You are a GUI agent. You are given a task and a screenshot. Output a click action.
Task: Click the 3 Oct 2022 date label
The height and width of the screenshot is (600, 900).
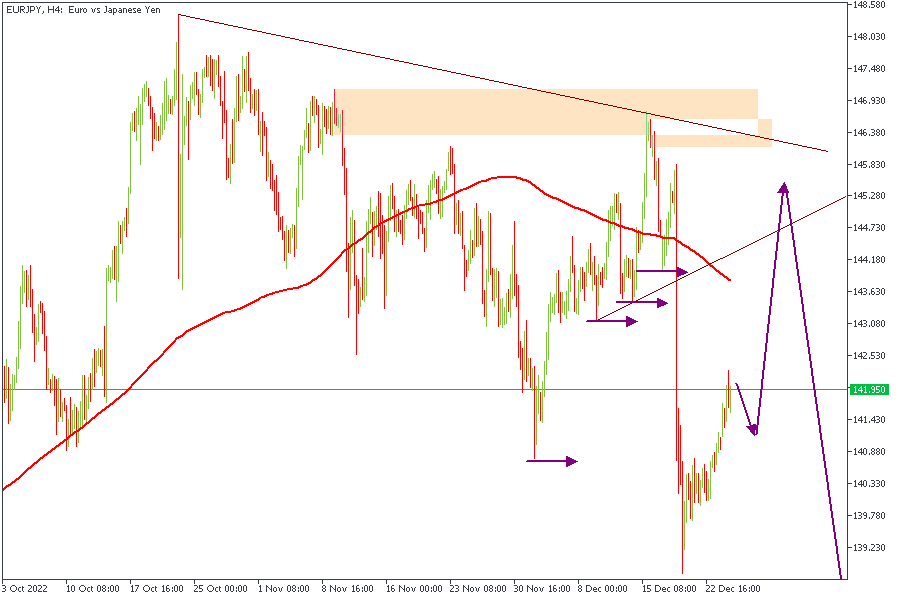coord(26,589)
